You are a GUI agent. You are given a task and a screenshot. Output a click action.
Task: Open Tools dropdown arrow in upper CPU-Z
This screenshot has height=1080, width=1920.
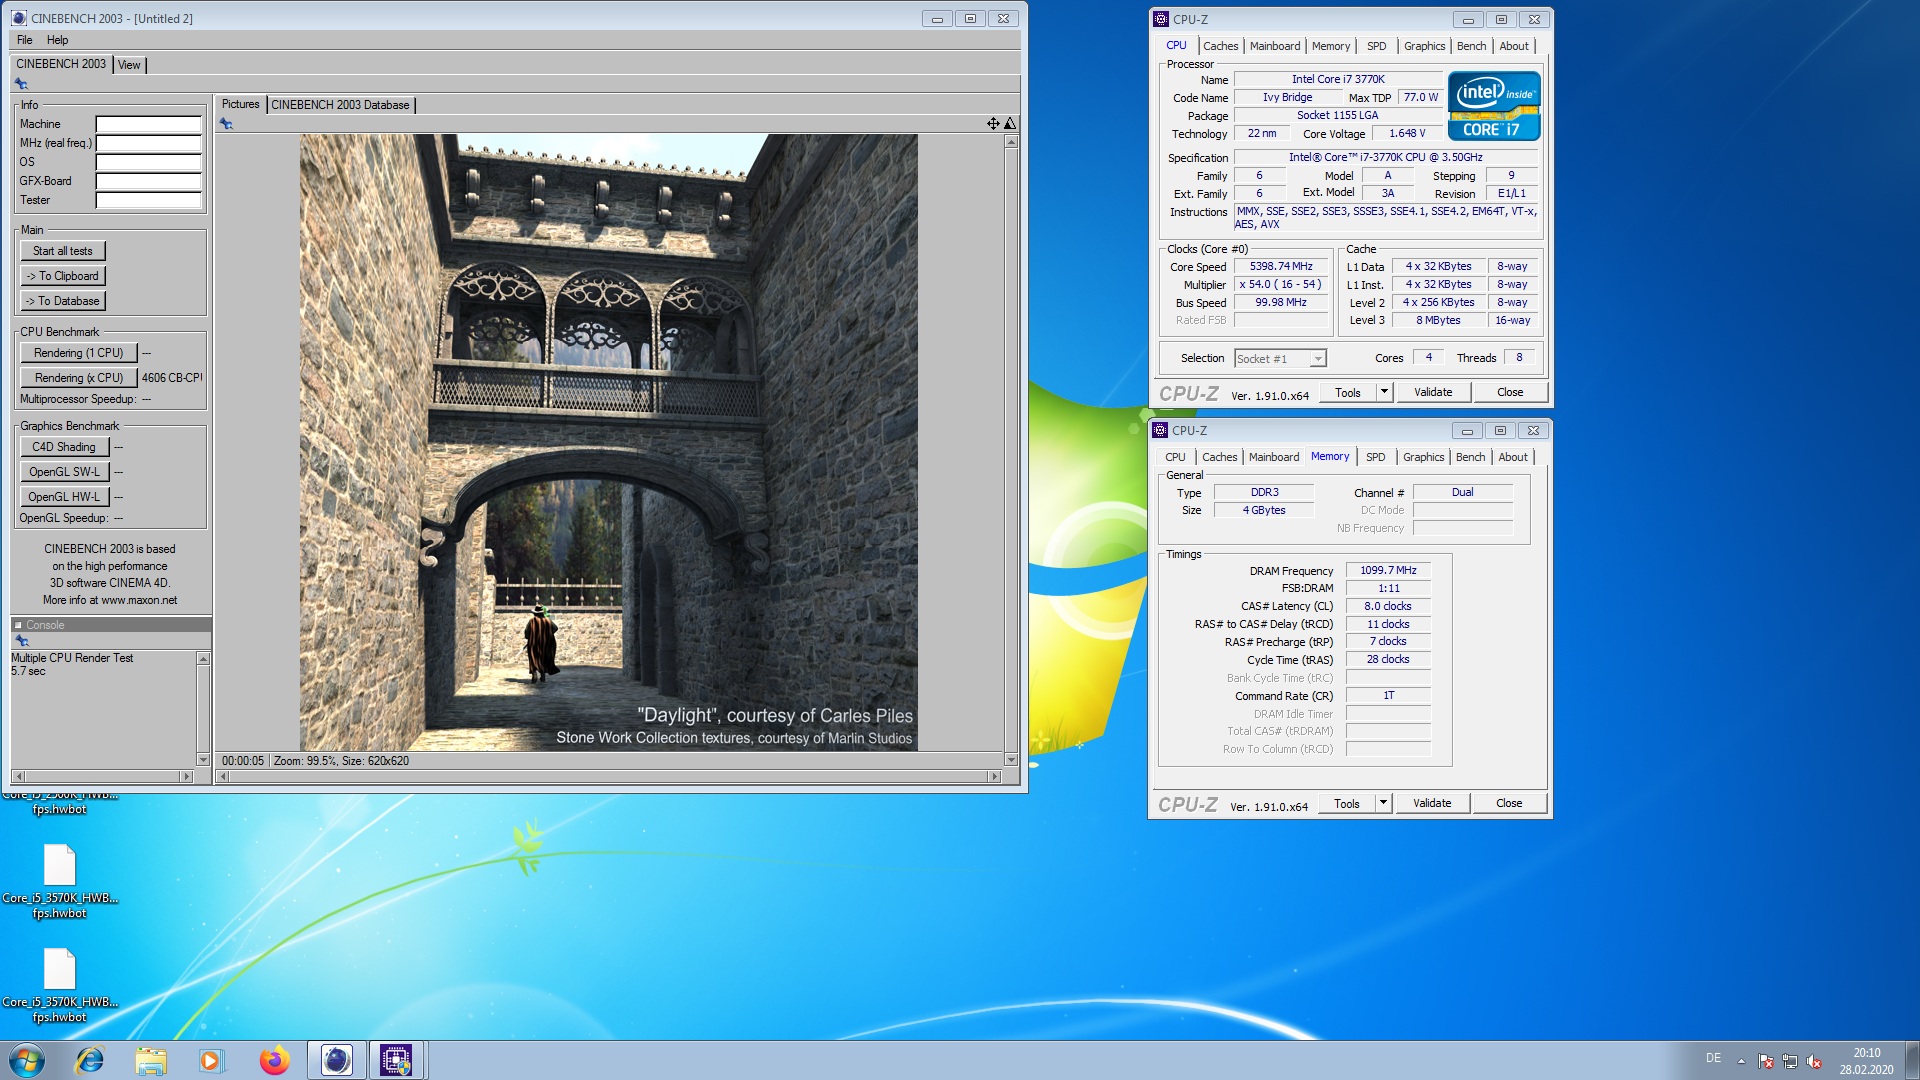1384,392
